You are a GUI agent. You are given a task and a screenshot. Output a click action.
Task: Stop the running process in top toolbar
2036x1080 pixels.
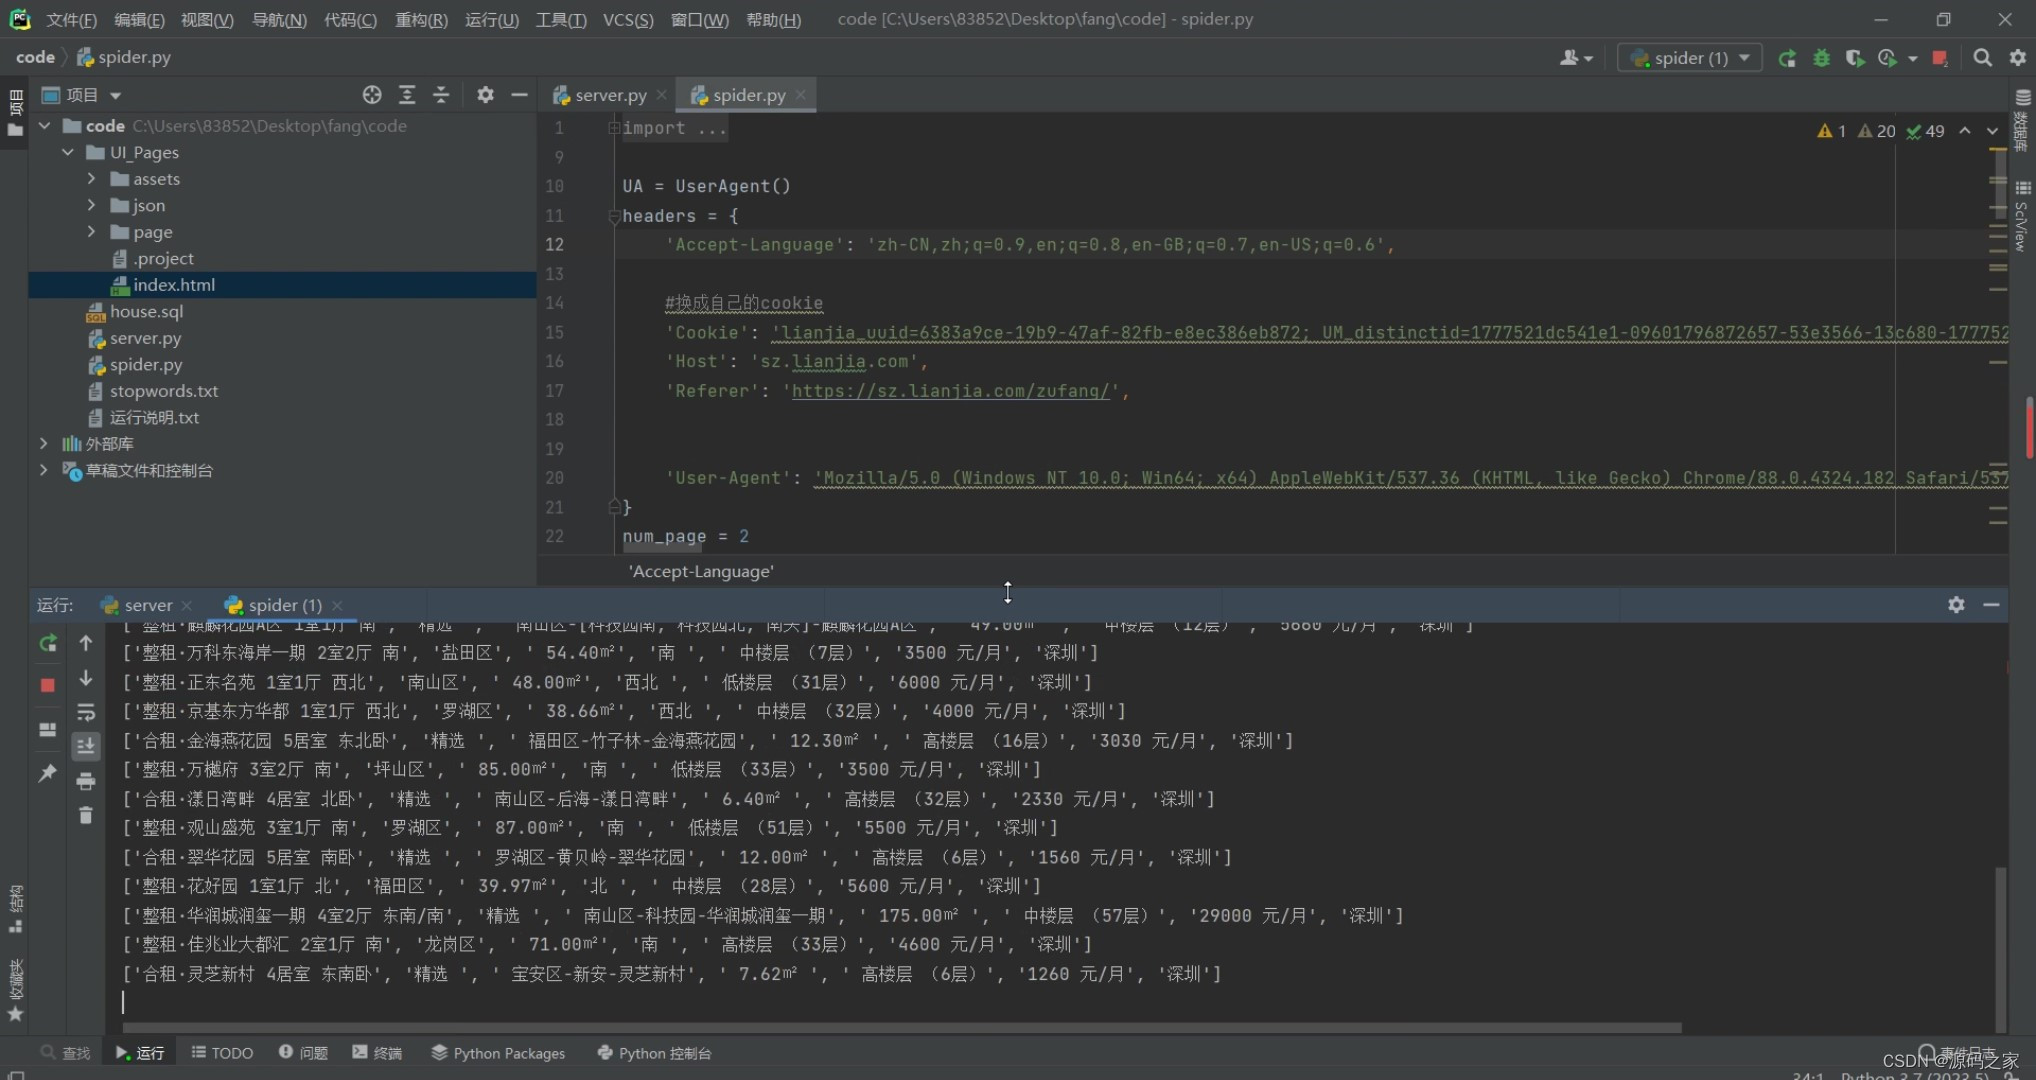(1940, 58)
